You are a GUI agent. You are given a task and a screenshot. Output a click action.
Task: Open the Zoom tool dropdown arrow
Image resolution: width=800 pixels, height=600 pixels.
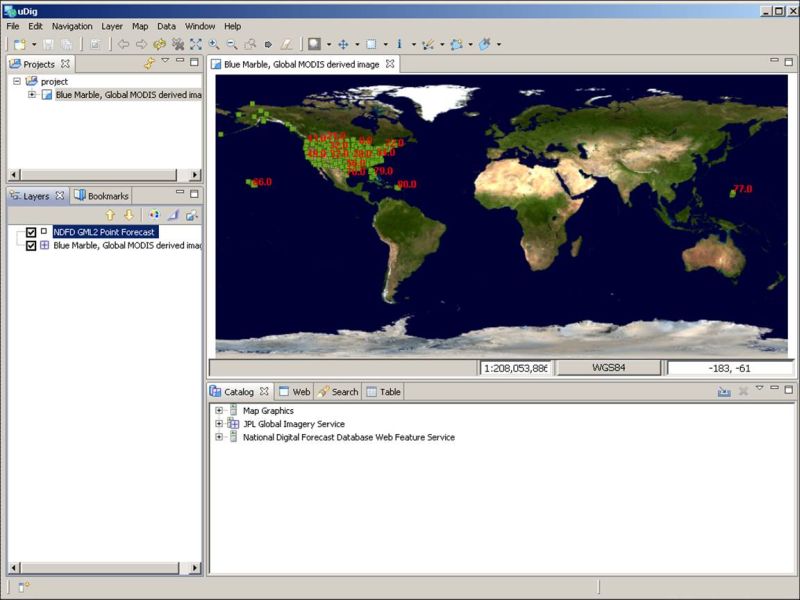point(329,44)
